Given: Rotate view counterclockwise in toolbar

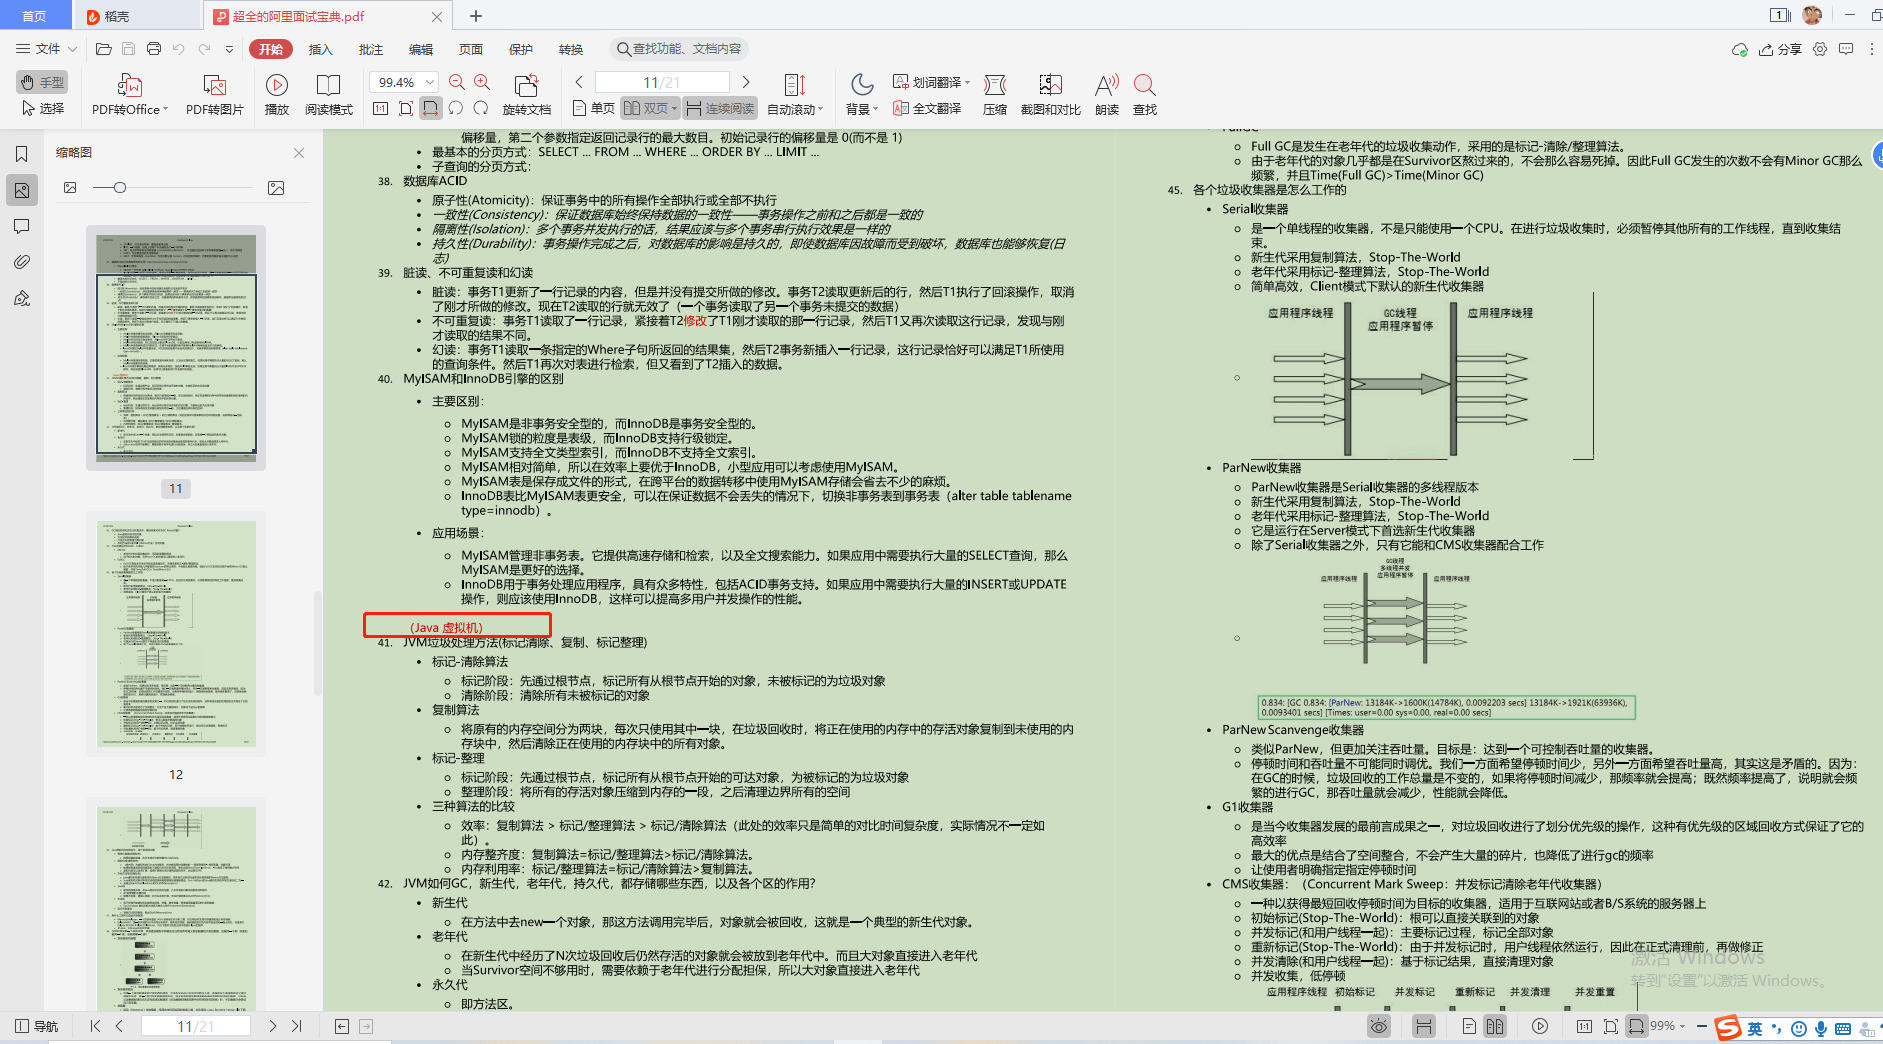Looking at the screenshot, I should (x=456, y=108).
